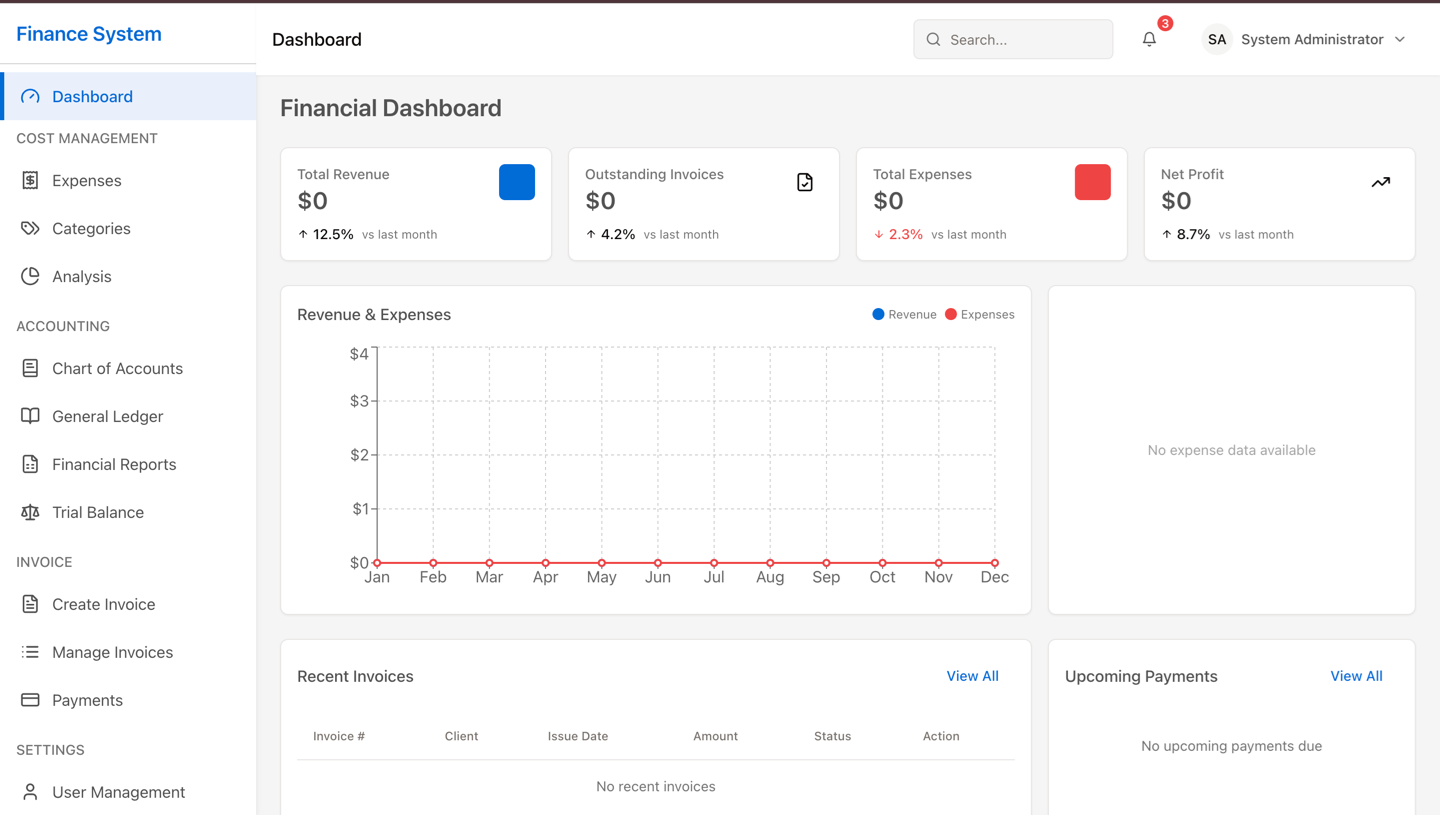
Task: Click the Trial Balance scale icon
Action: 30,513
